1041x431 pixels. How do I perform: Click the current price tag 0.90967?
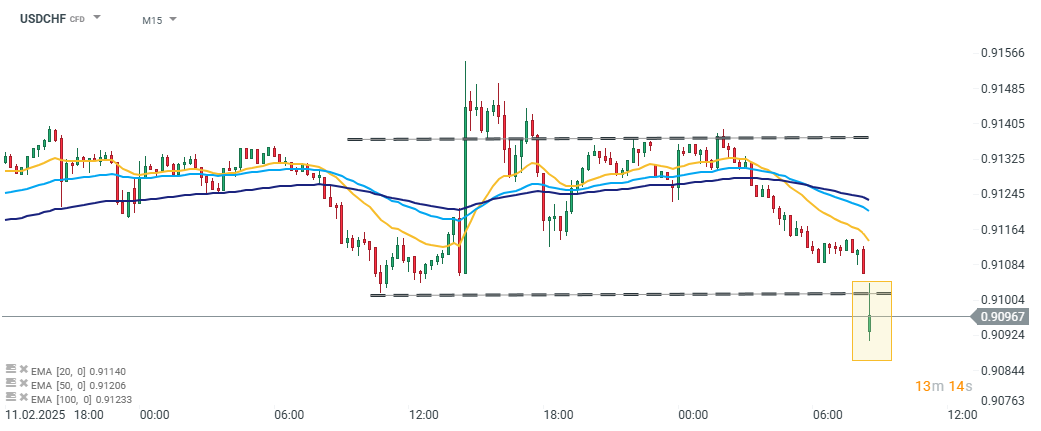pos(1006,317)
